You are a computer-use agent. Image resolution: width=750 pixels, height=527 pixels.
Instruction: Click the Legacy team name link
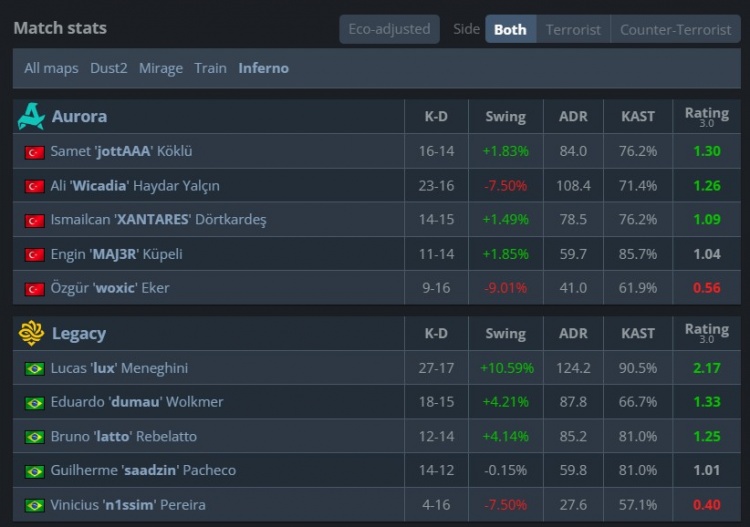78,333
